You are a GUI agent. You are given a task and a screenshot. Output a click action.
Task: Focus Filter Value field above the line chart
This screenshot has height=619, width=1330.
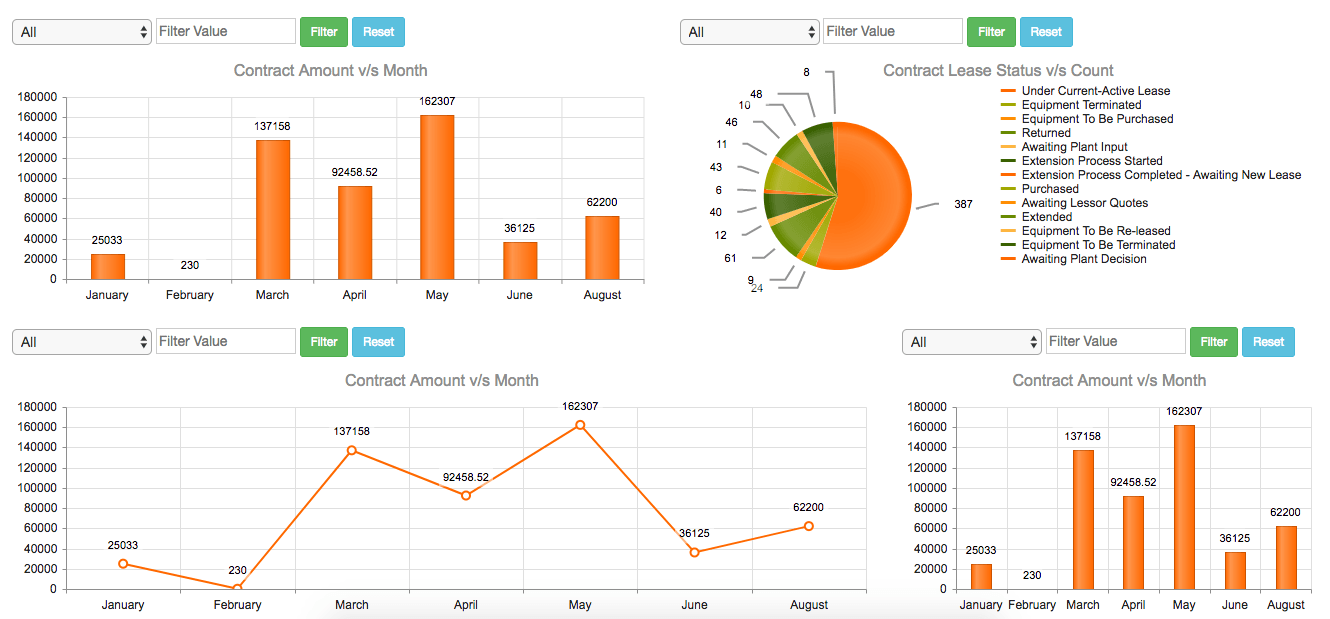point(226,341)
